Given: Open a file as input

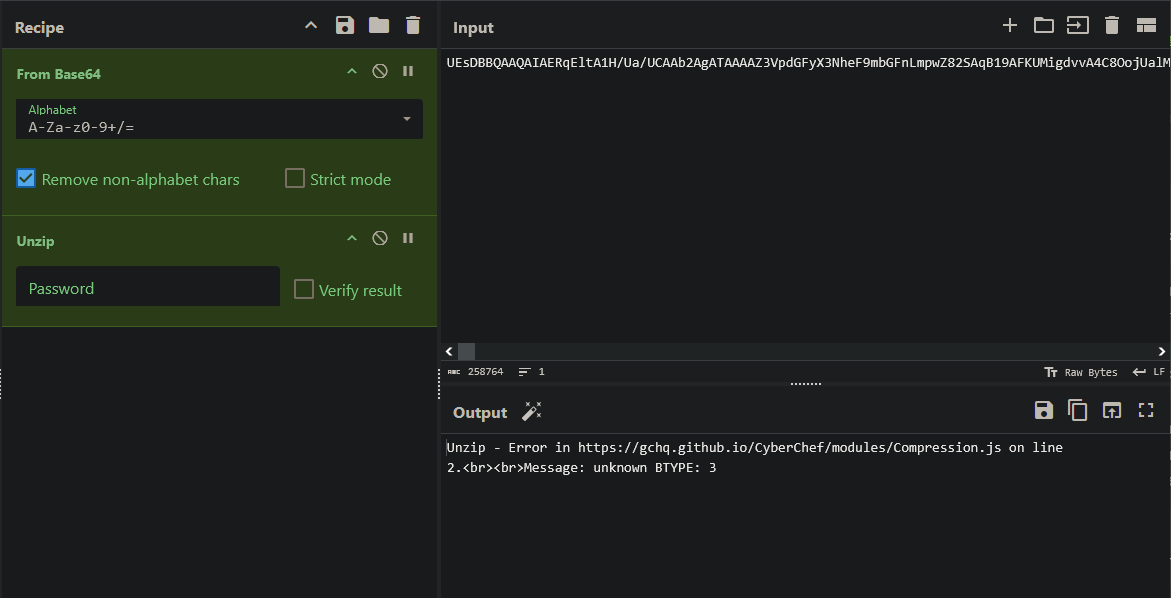Looking at the screenshot, I should (x=1077, y=26).
